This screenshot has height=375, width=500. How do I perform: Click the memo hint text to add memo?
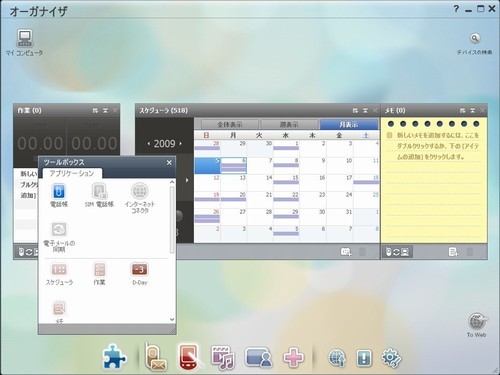click(438, 146)
